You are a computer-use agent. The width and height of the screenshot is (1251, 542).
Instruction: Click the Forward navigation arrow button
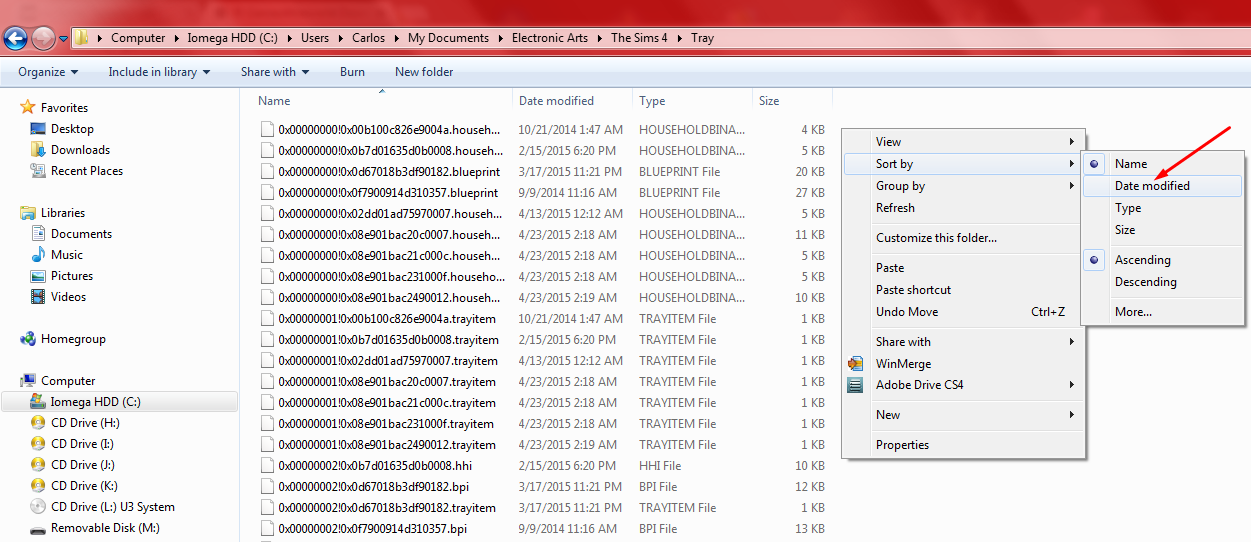click(x=43, y=39)
